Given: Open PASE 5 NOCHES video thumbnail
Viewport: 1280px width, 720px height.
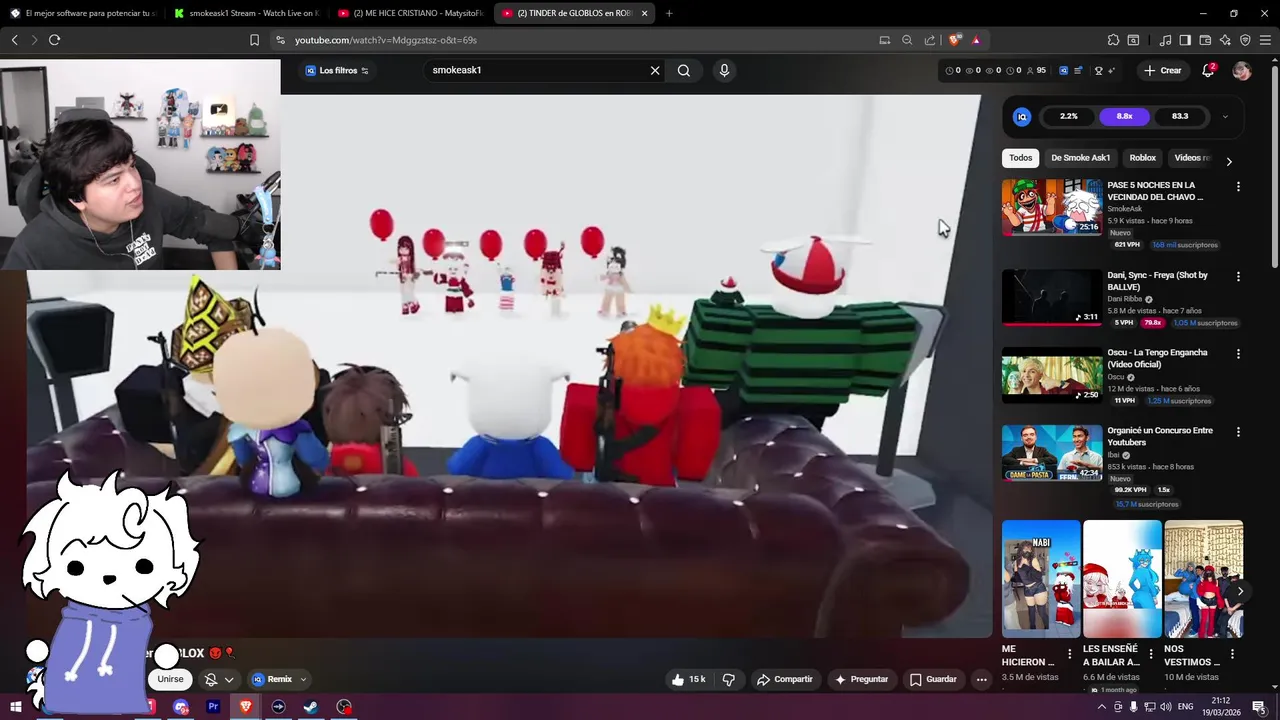Looking at the screenshot, I should (1052, 208).
